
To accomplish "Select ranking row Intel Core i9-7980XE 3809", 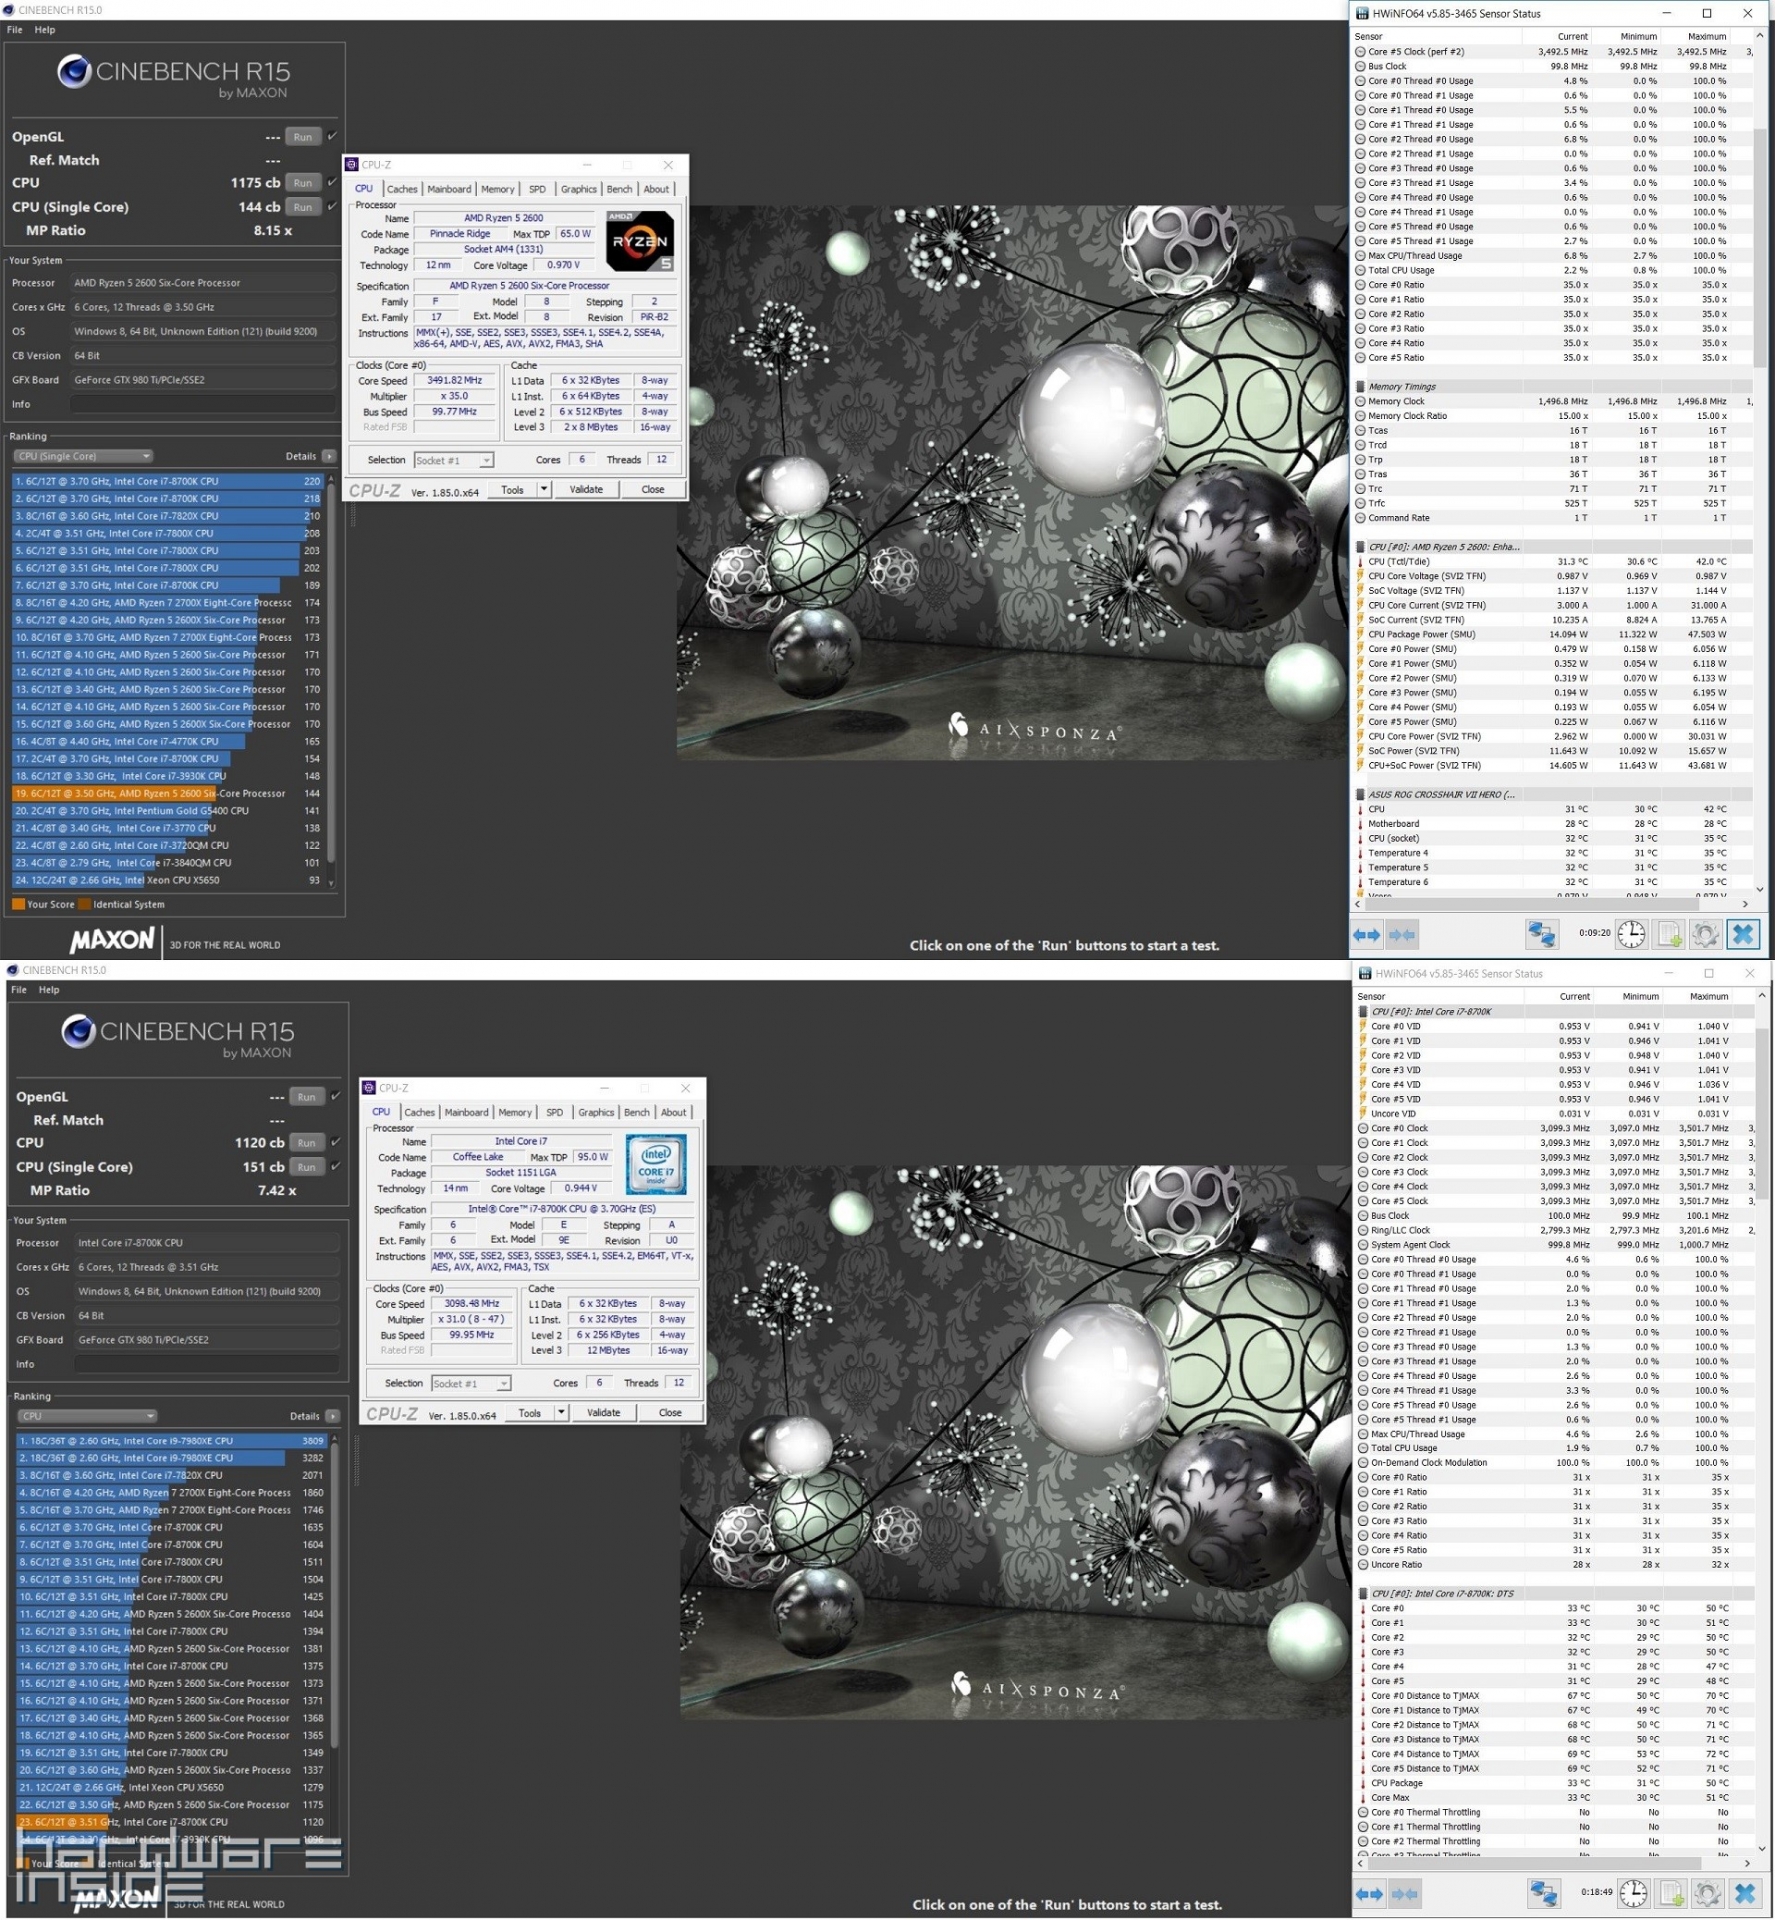I will pos(171,1441).
